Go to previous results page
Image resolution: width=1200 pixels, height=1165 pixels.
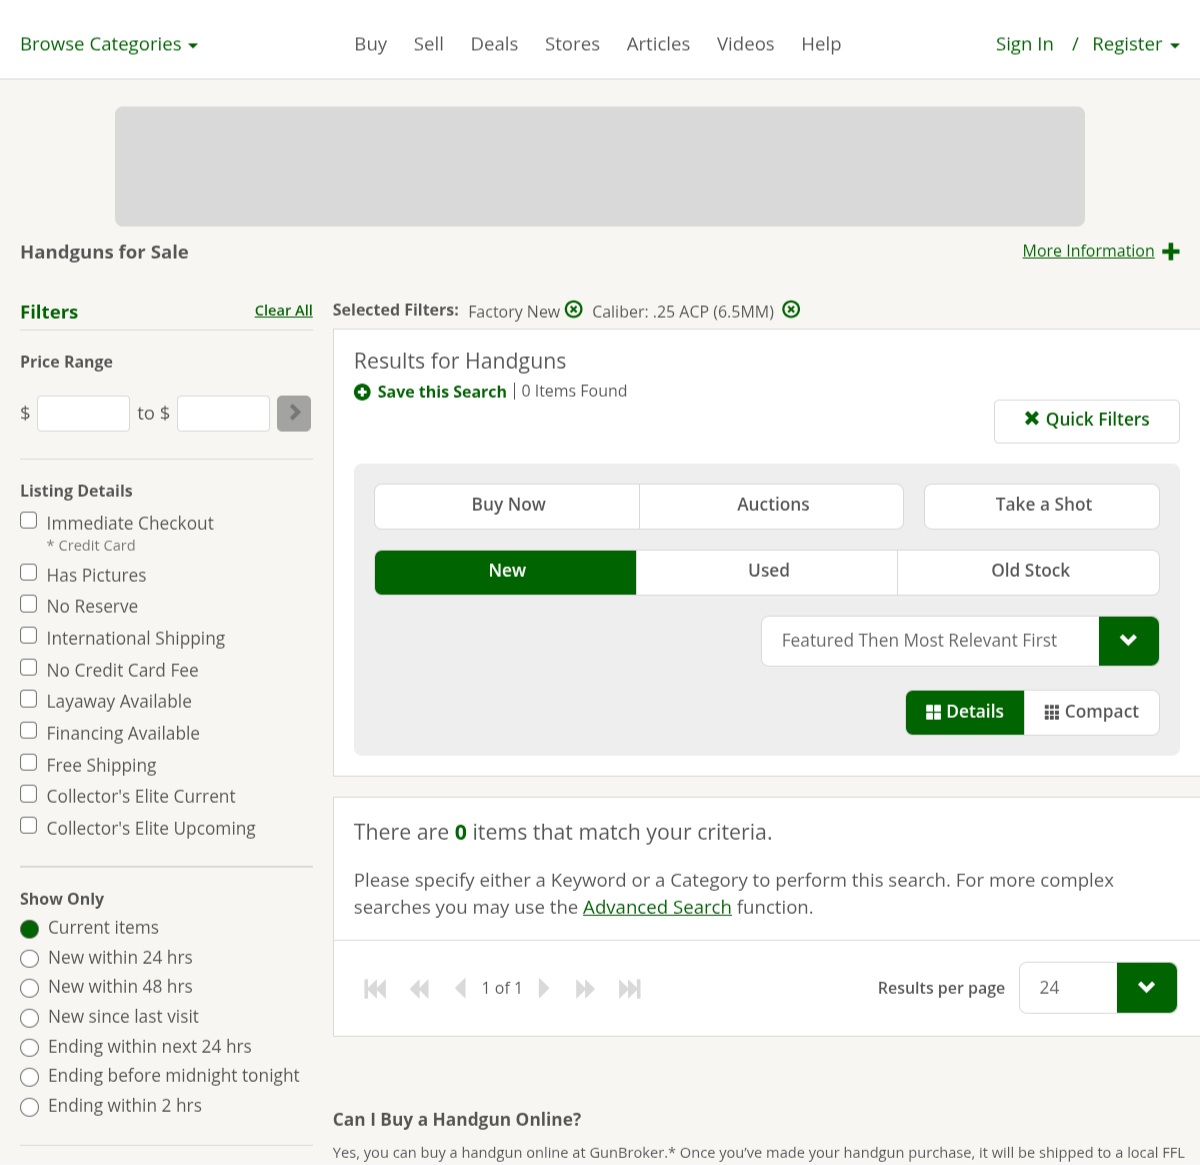[x=461, y=989]
